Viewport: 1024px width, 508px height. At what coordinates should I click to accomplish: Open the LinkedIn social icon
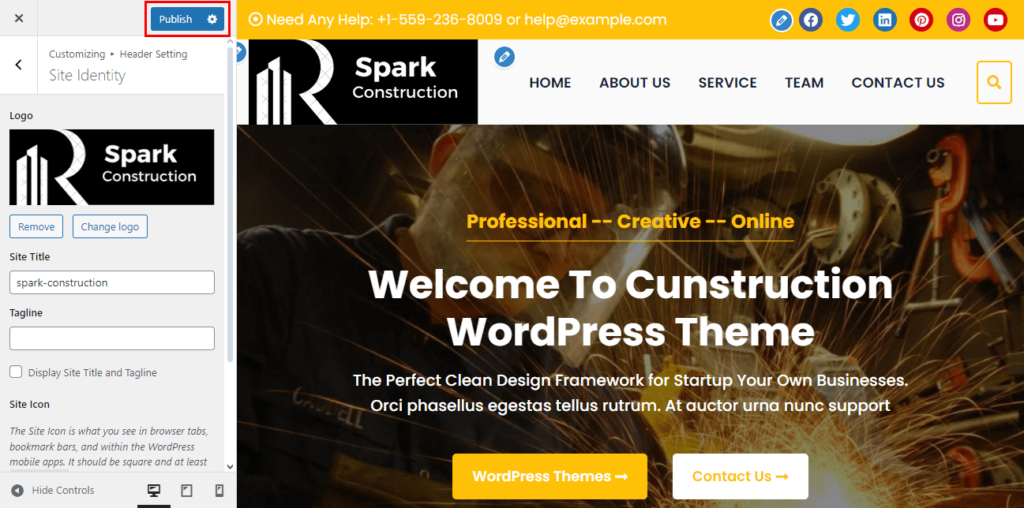885,20
